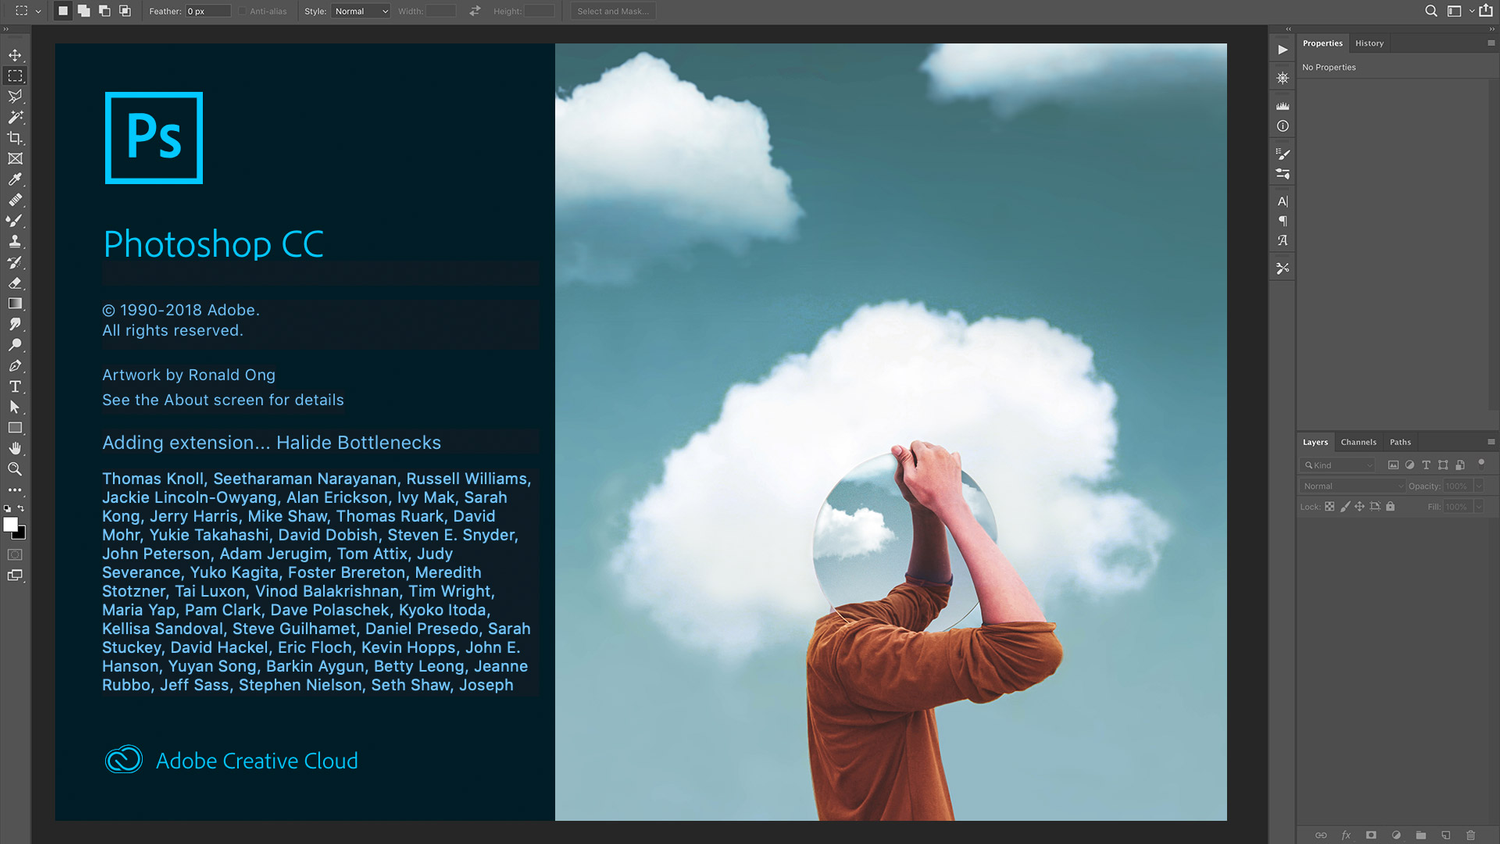Switch to the Channels tab
Viewport: 1500px width, 844px height.
pyautogui.click(x=1358, y=442)
